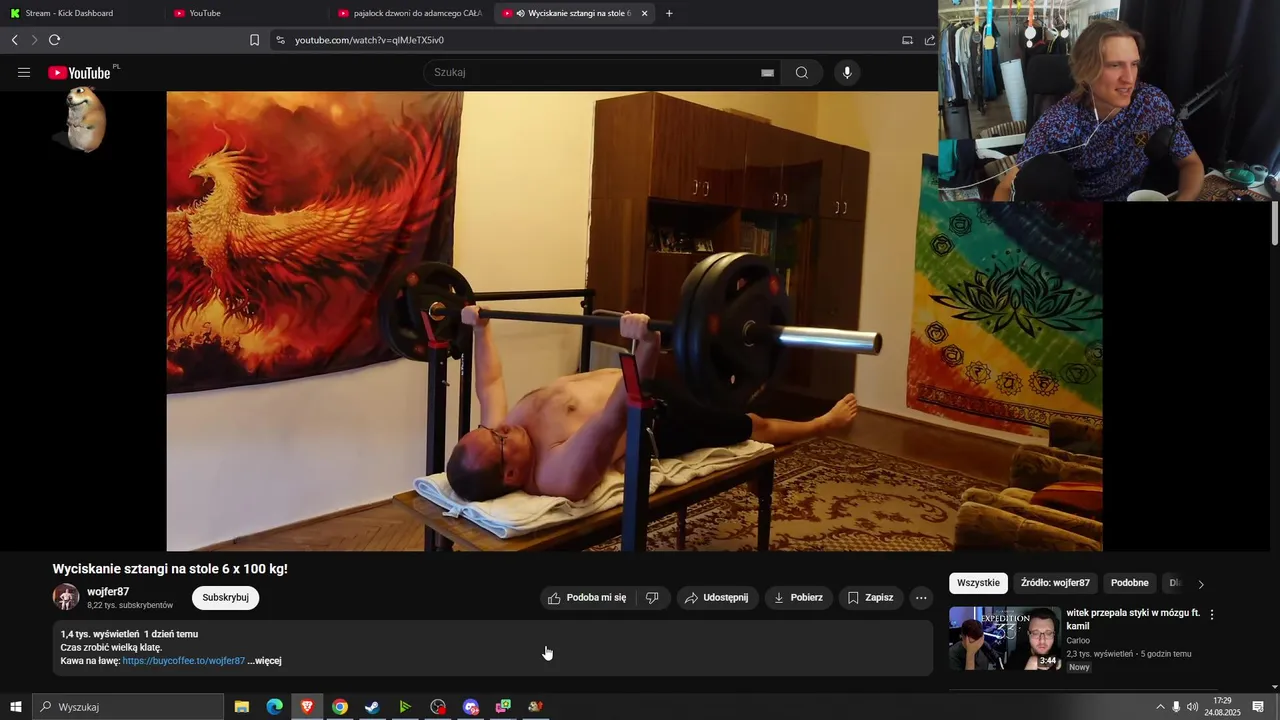Dislike the video with thumbs-down icon
The image size is (1280, 720).
click(652, 598)
